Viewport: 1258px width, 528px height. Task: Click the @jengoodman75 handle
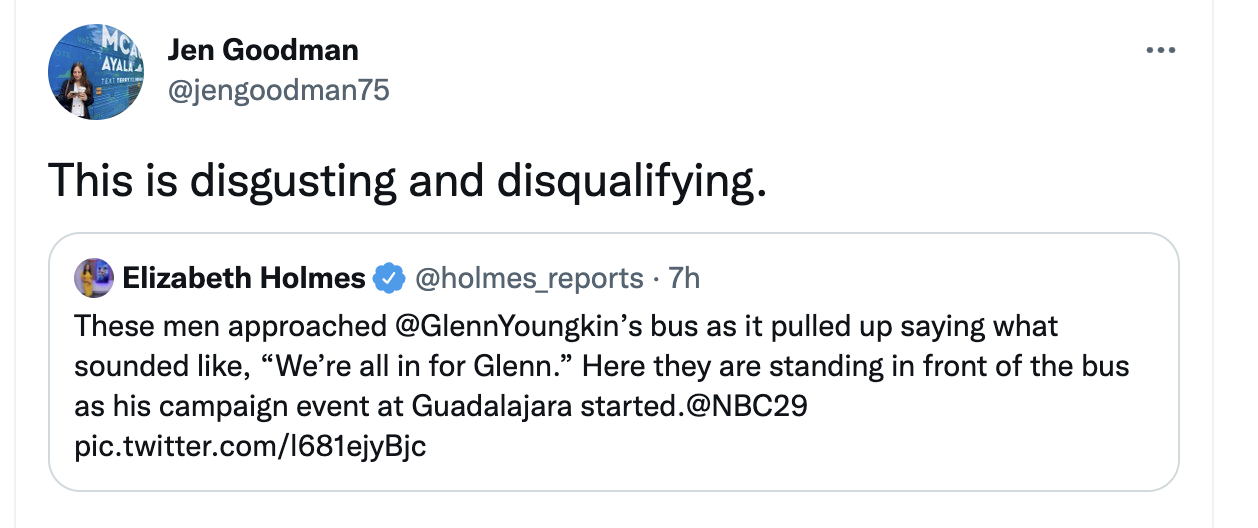(278, 90)
